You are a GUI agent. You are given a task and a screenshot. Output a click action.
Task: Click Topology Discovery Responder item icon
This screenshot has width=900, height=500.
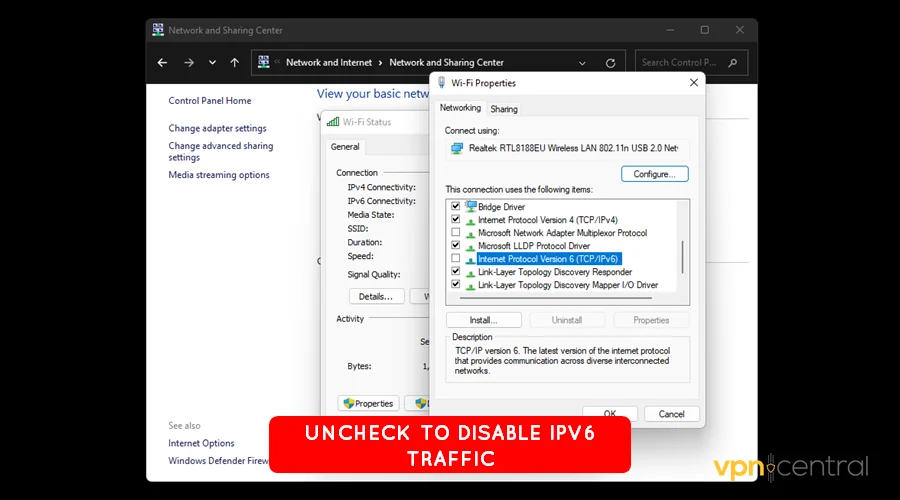coord(471,273)
